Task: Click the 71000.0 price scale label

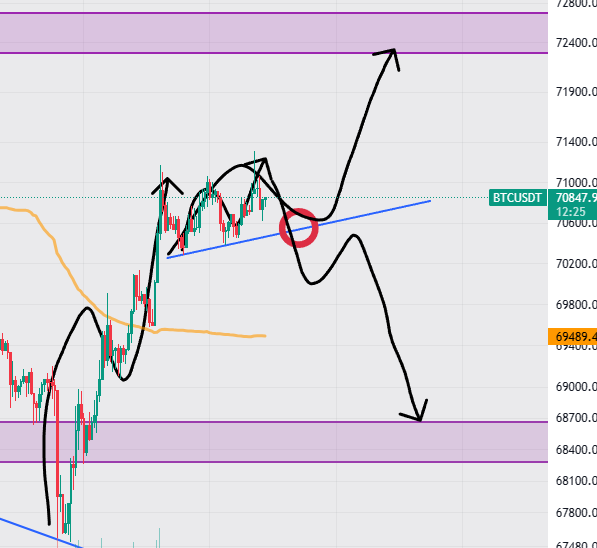Action: pos(576,183)
